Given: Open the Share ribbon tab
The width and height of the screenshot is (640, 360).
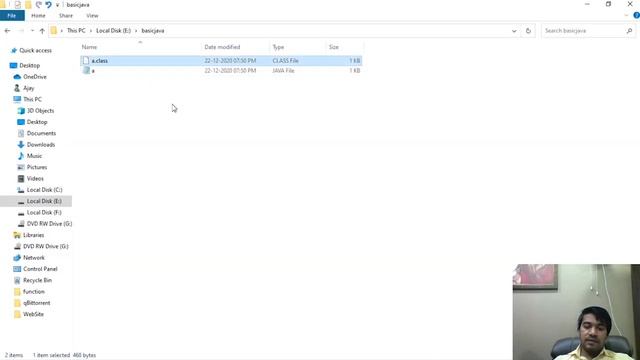Looking at the screenshot, I should 66,16.
